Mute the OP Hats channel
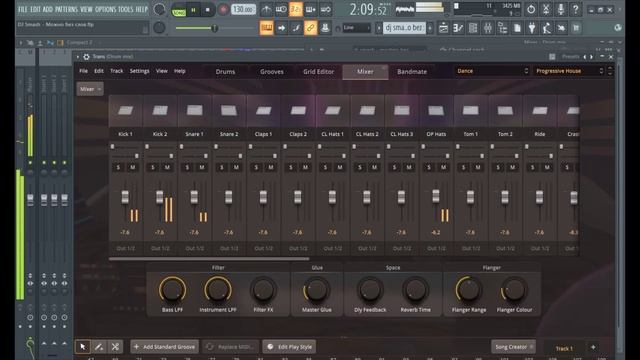Screen dimensions: 640x360 pos(443,167)
